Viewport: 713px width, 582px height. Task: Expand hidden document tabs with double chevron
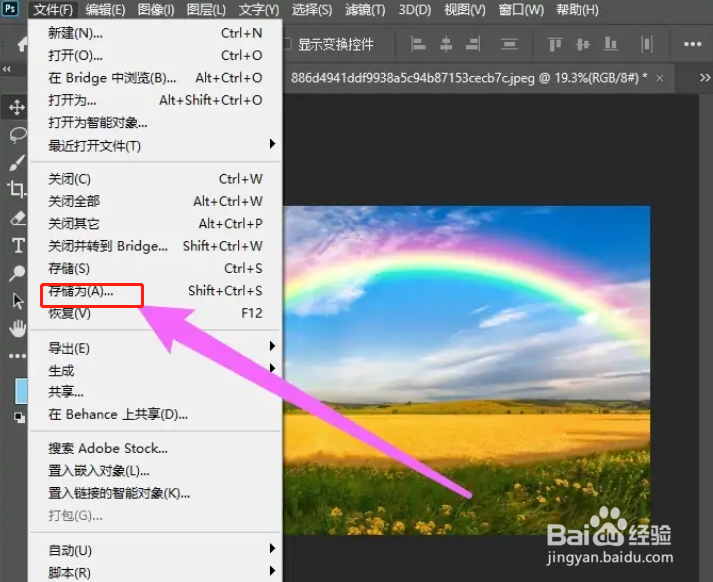705,78
